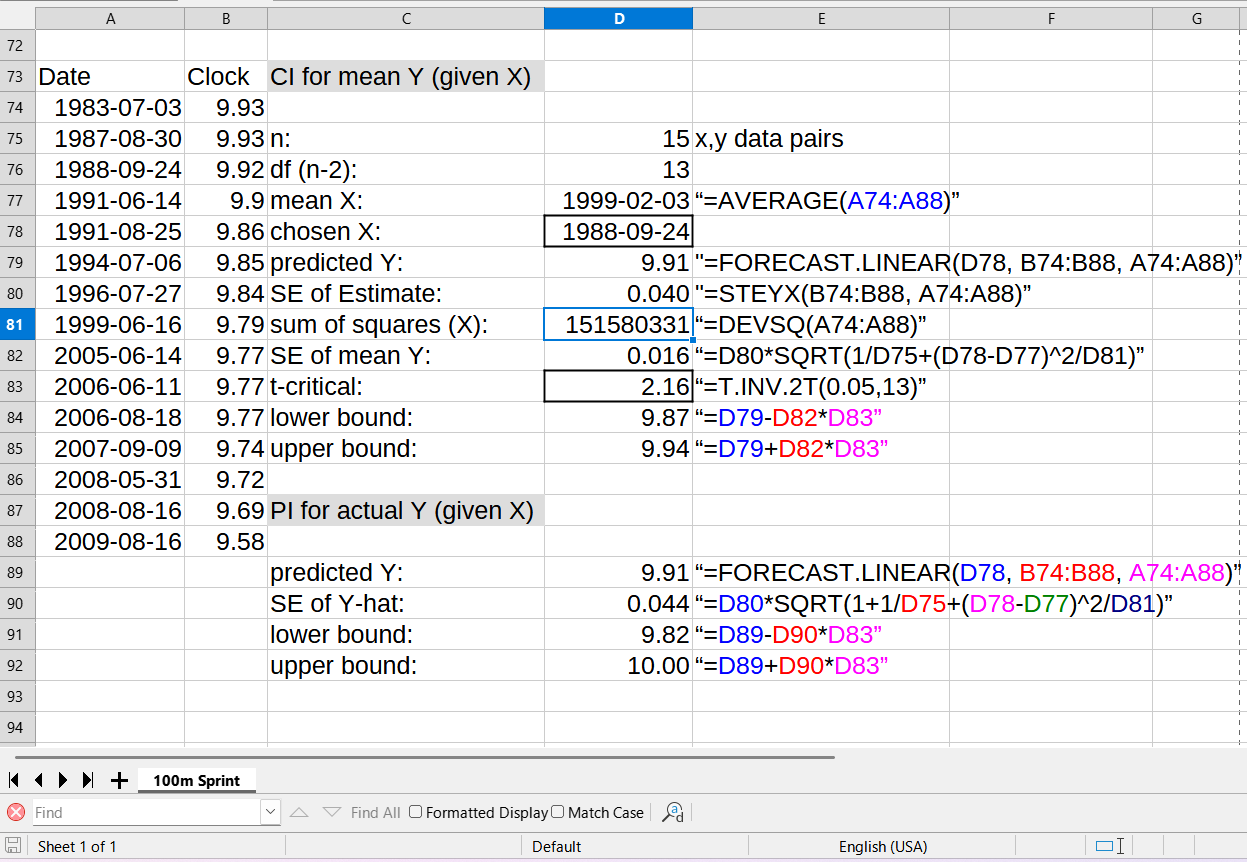Screen dimensions: 1247x862
Task: Select the DEVSQ formula text cell
Action: pyautogui.click(x=821, y=324)
